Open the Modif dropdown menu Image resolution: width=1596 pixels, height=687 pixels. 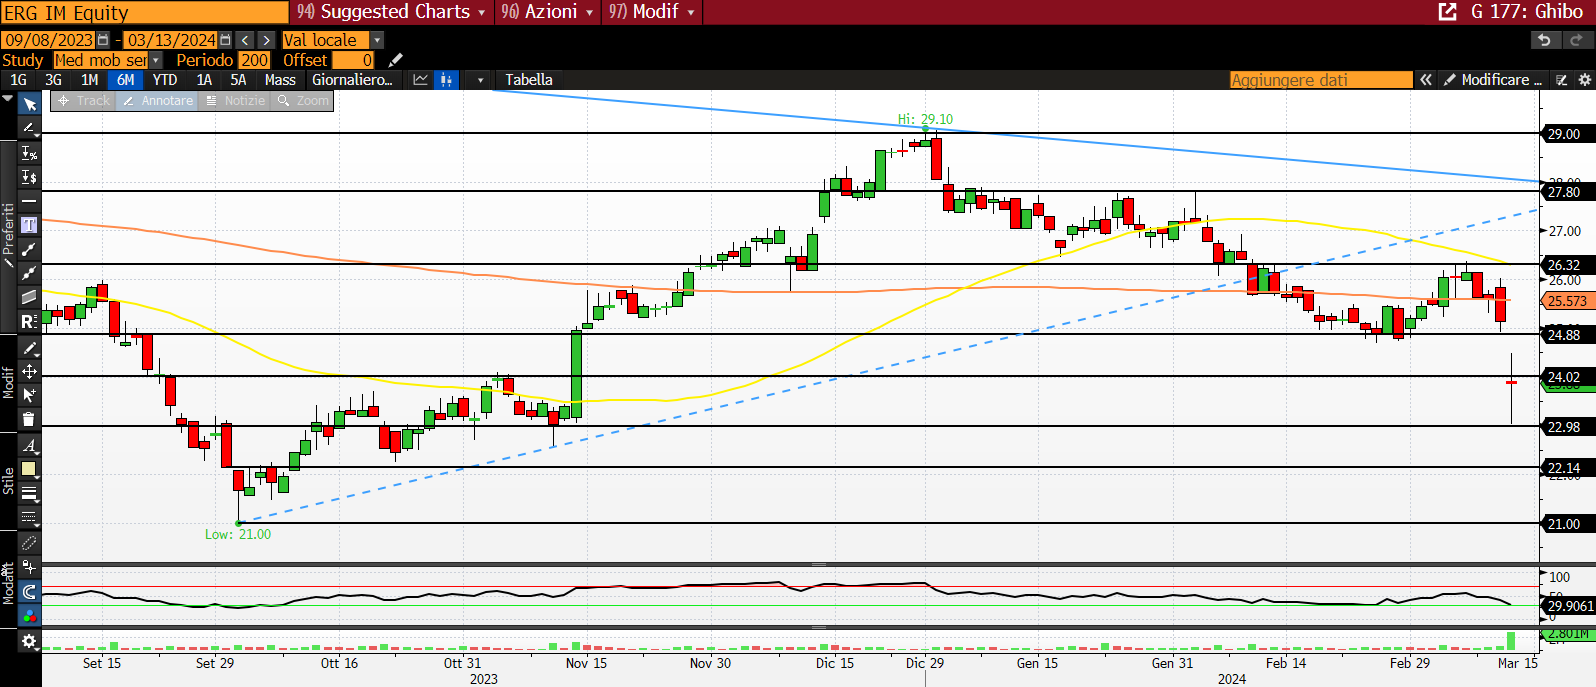click(x=652, y=11)
